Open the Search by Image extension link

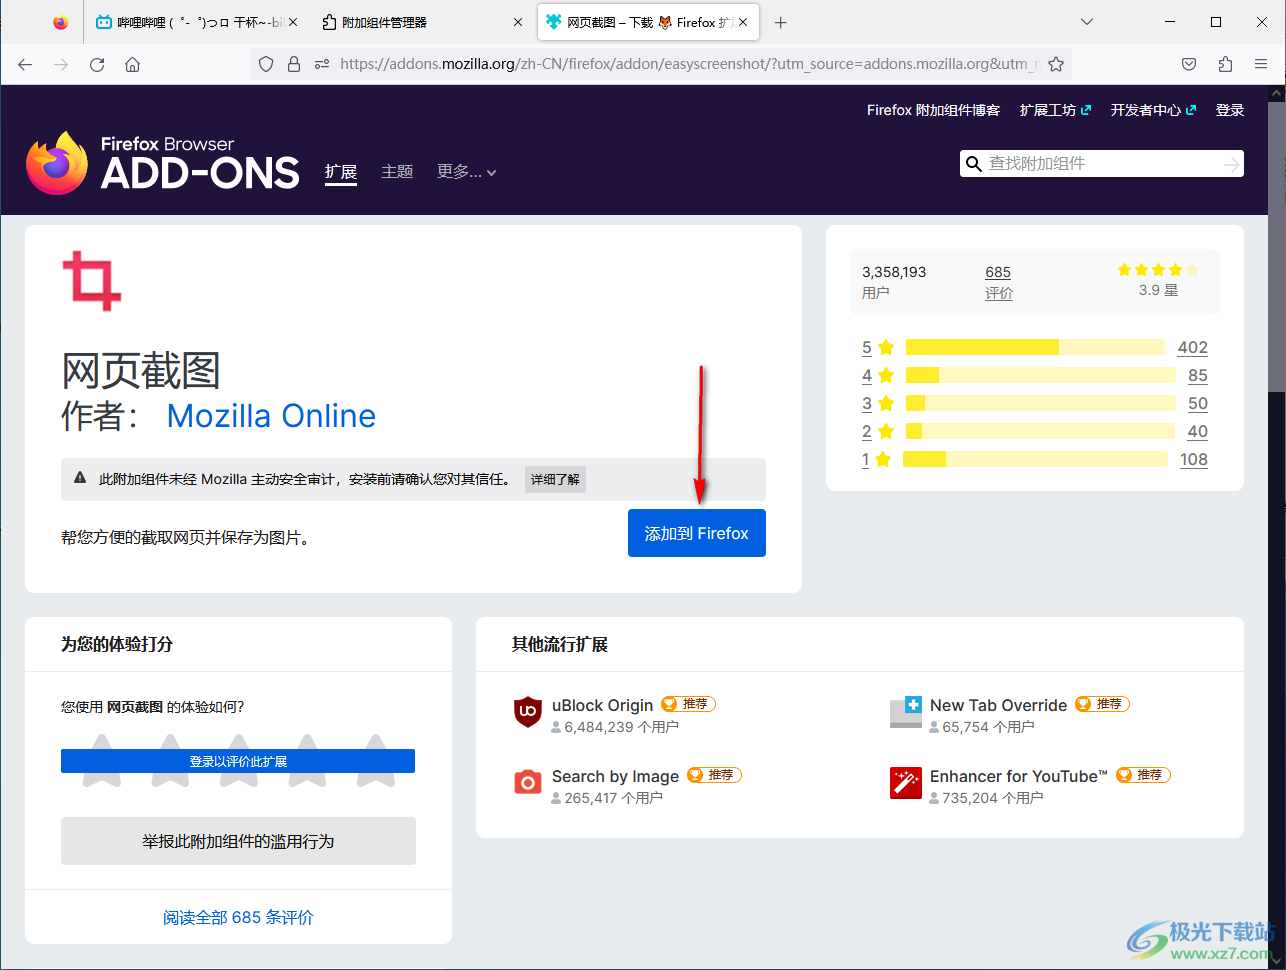[x=615, y=776]
